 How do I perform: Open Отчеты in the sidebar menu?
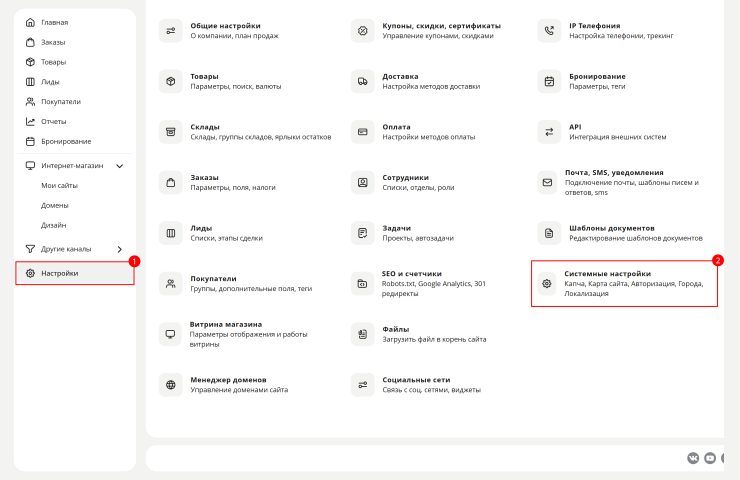[53, 121]
